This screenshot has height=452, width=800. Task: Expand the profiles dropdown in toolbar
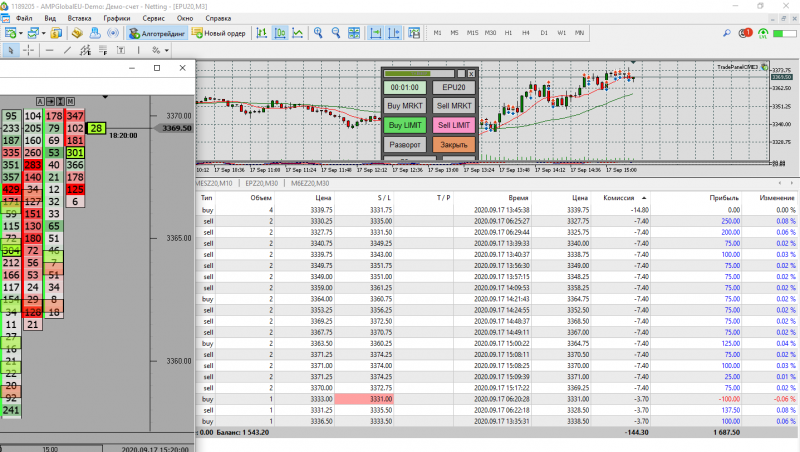46,33
